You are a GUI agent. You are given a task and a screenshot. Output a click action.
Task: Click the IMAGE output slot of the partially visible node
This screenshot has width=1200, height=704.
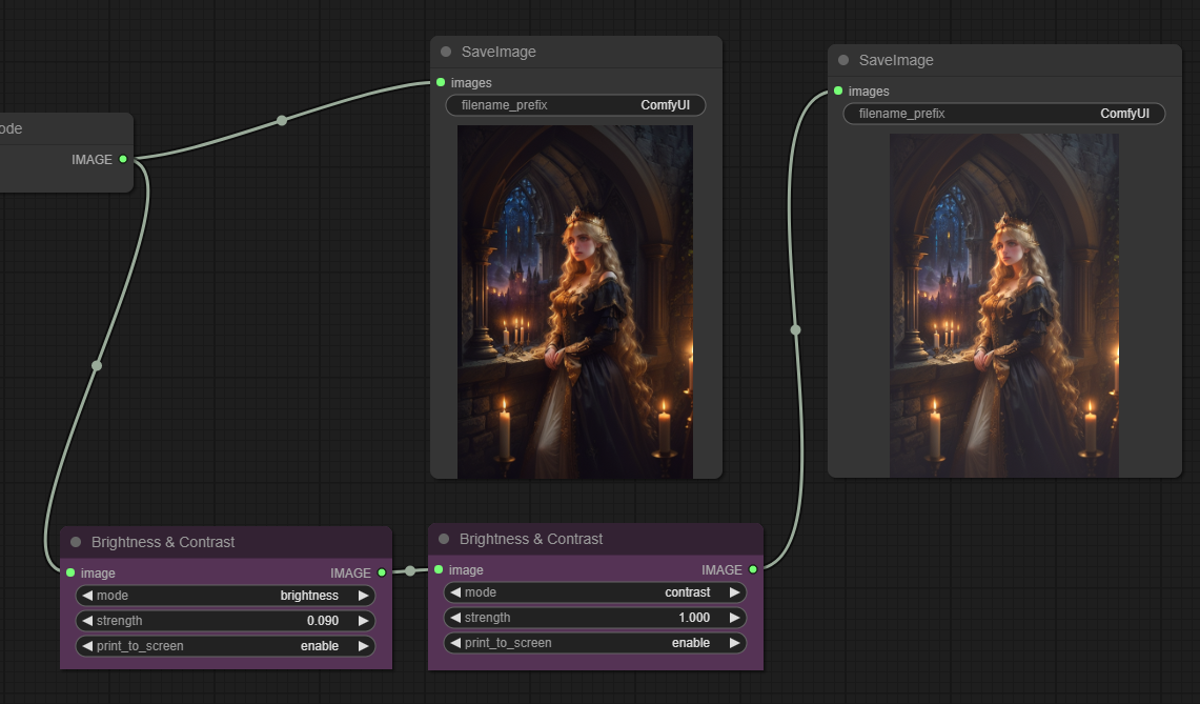click(125, 159)
